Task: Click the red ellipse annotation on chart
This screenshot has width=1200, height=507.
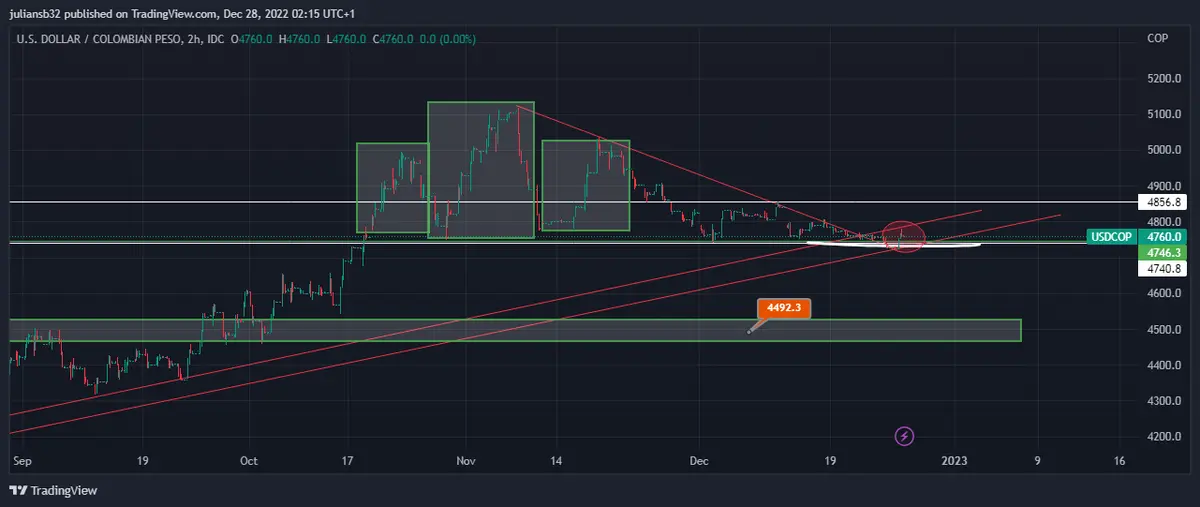Action: [x=904, y=237]
